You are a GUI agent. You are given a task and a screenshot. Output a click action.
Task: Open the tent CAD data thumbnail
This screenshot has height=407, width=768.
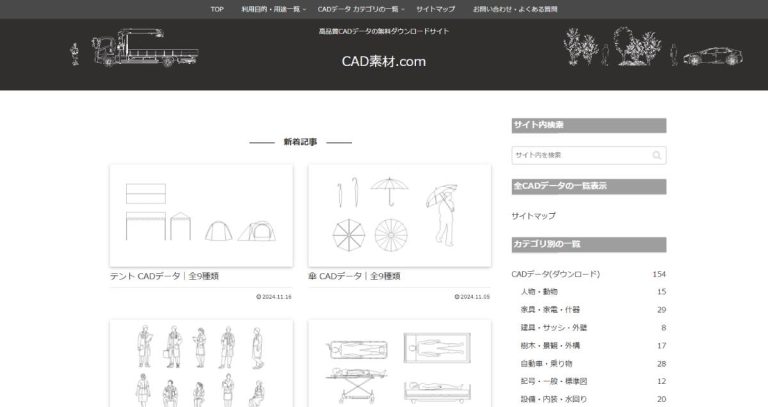point(200,215)
